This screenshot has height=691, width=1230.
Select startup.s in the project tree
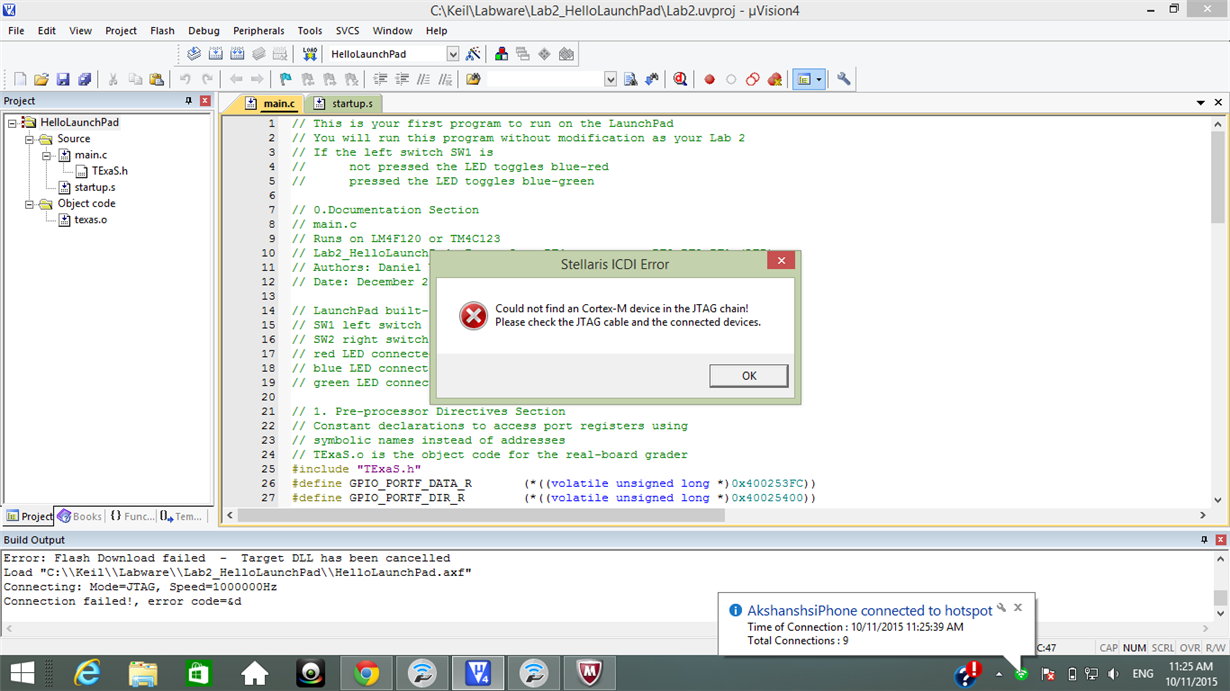click(86, 187)
